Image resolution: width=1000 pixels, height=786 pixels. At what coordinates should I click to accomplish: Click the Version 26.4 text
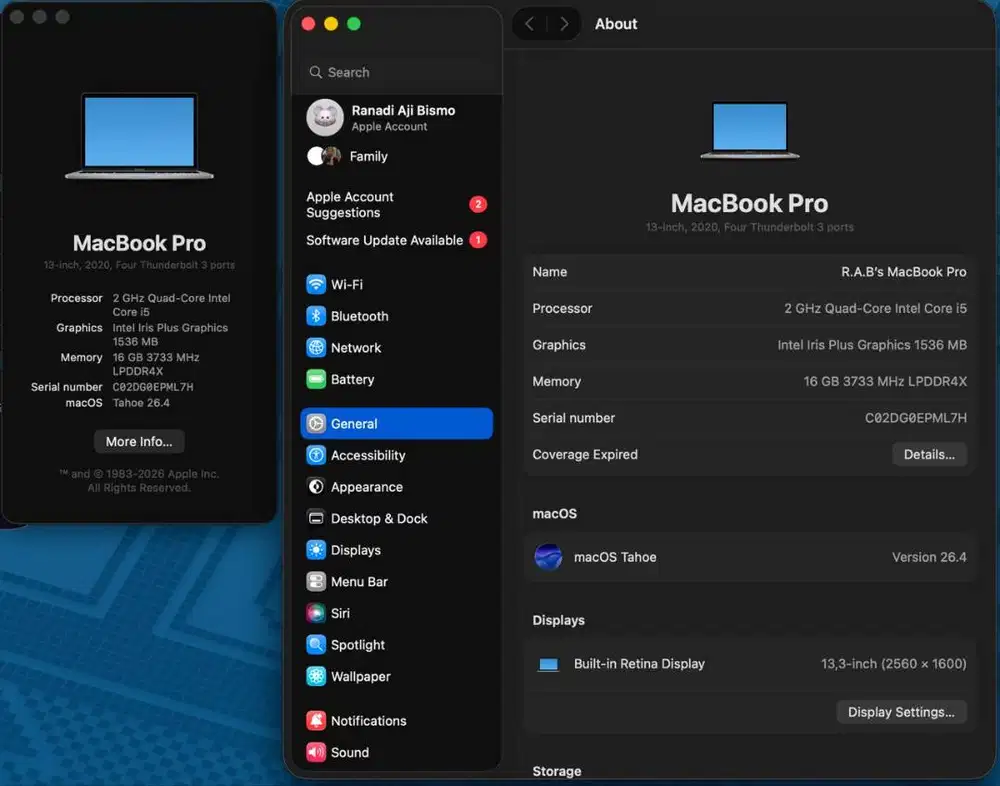click(x=929, y=557)
